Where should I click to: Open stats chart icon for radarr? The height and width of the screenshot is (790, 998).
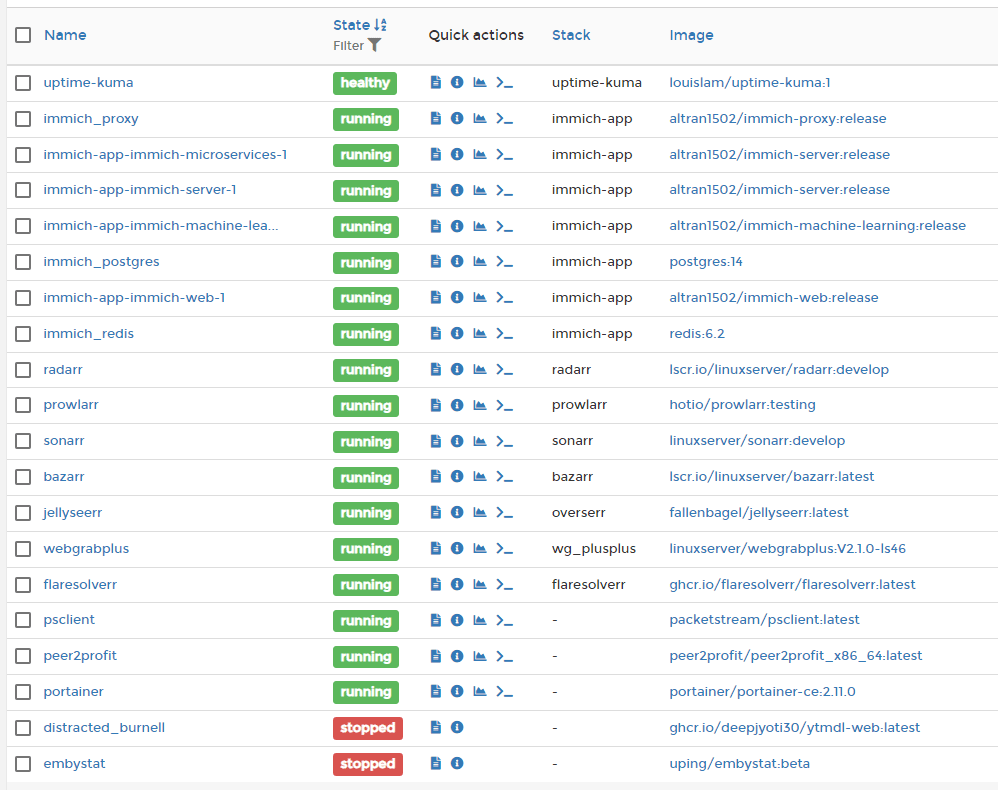tap(480, 369)
